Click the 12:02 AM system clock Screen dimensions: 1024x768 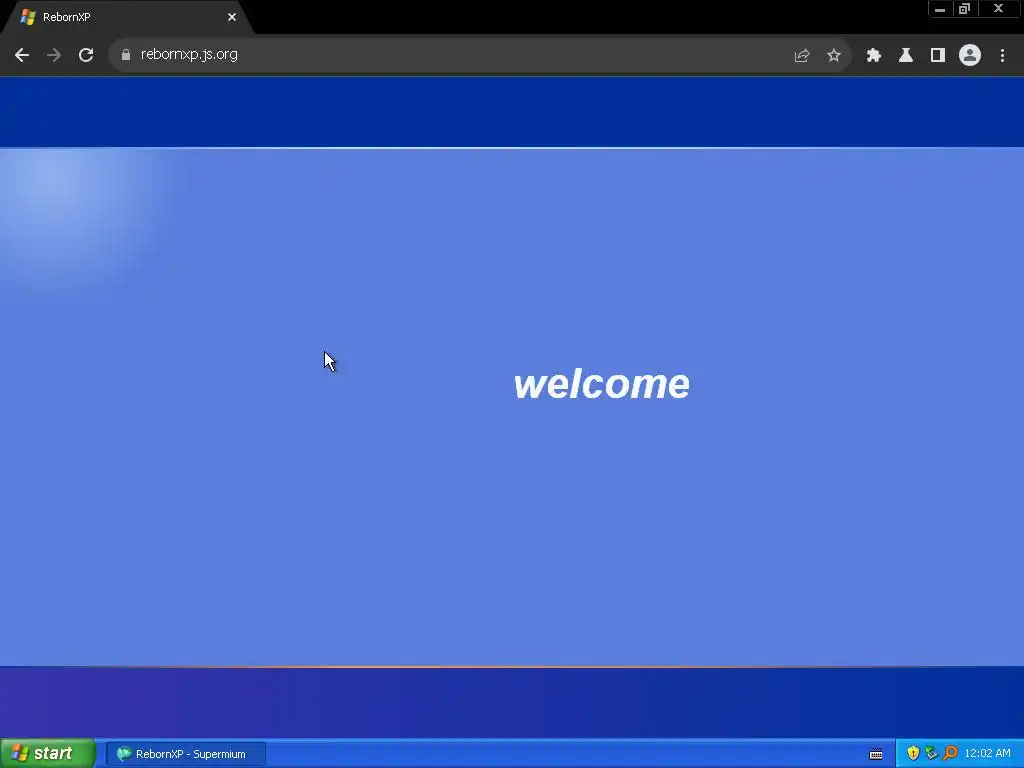click(987, 753)
